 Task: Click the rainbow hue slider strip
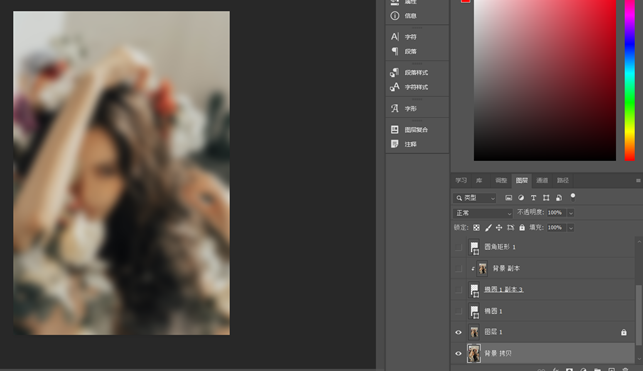pyautogui.click(x=629, y=80)
